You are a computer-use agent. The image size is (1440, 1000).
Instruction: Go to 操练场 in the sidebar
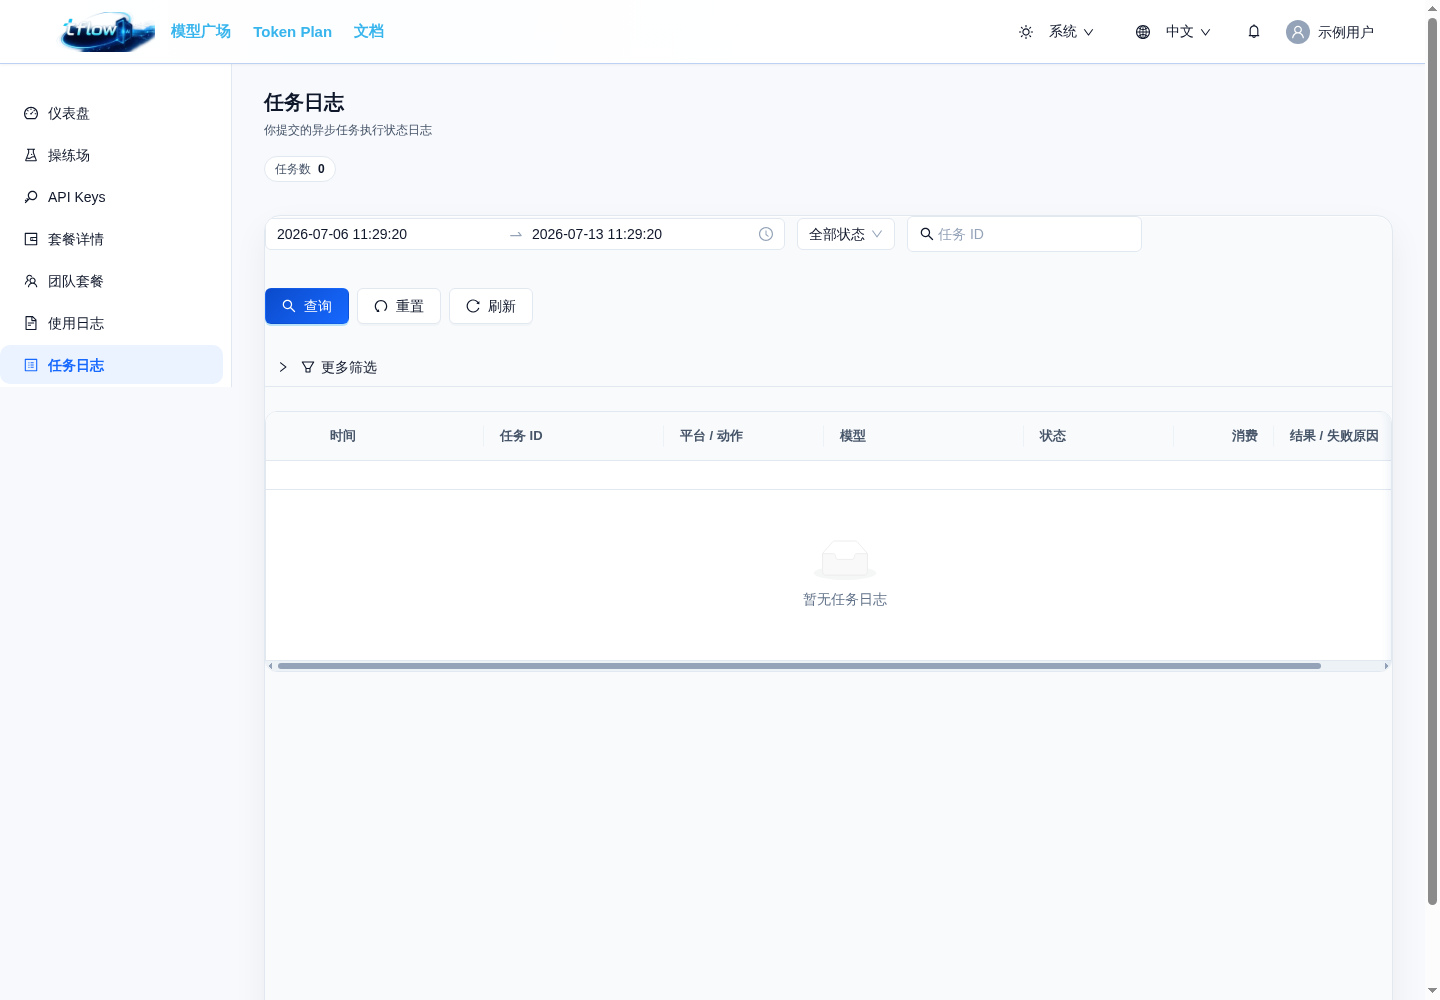point(111,155)
